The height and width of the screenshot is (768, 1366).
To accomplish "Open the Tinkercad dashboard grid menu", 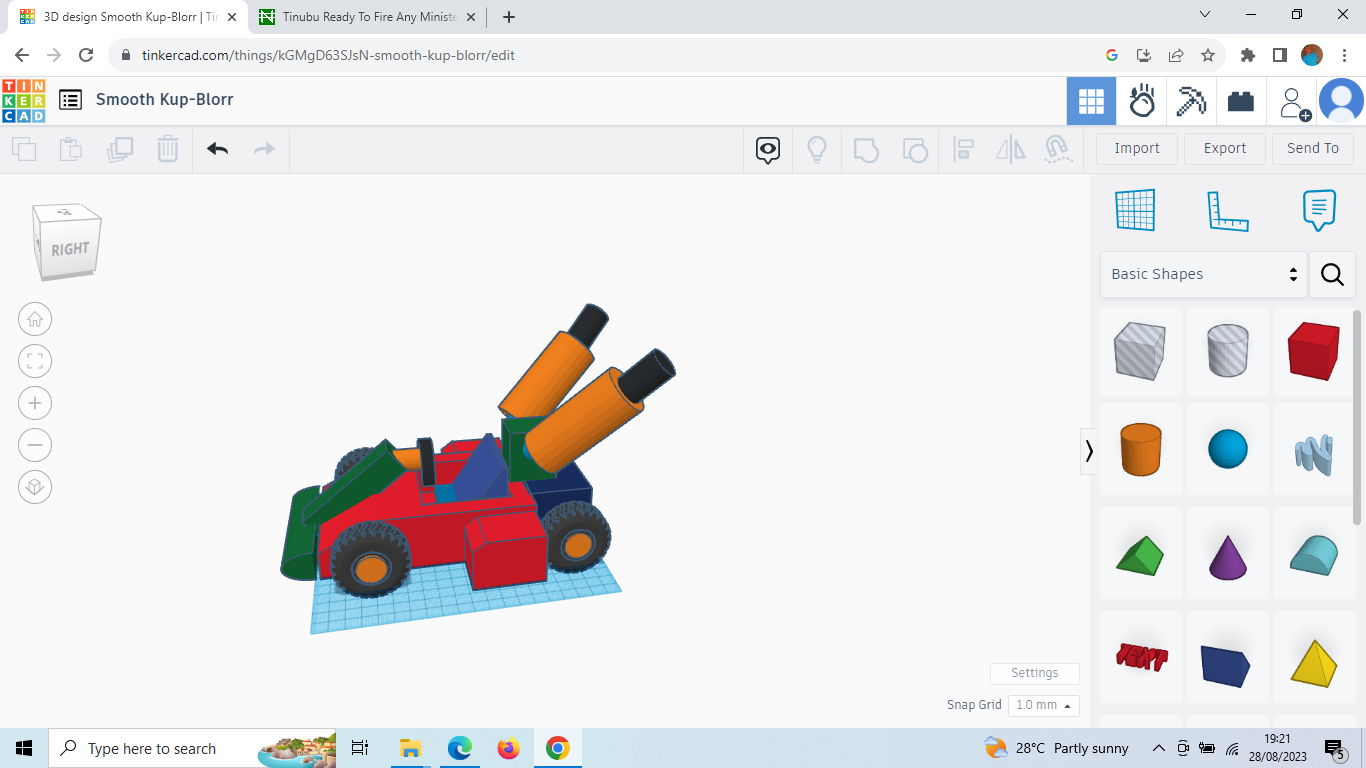I will pyautogui.click(x=1091, y=100).
